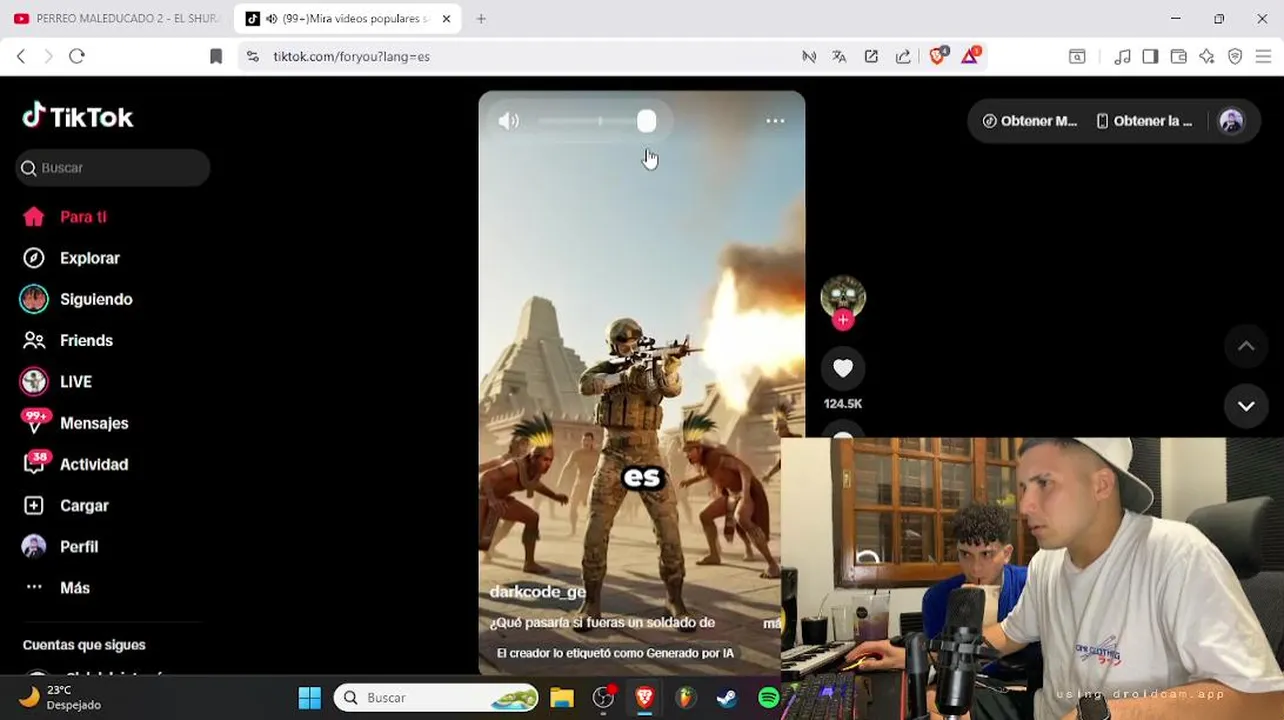
Task: Like the video with heart icon
Action: click(x=843, y=368)
